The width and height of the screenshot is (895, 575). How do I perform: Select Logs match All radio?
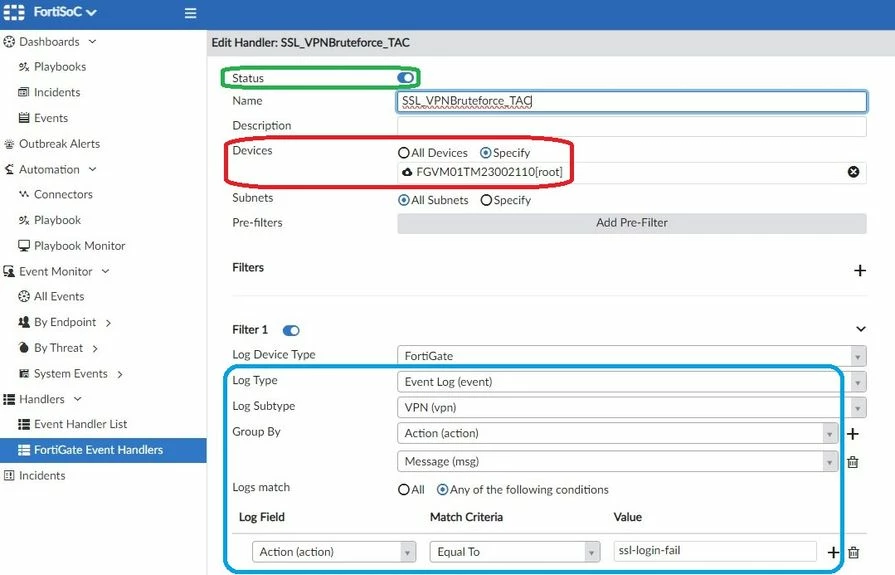(404, 490)
